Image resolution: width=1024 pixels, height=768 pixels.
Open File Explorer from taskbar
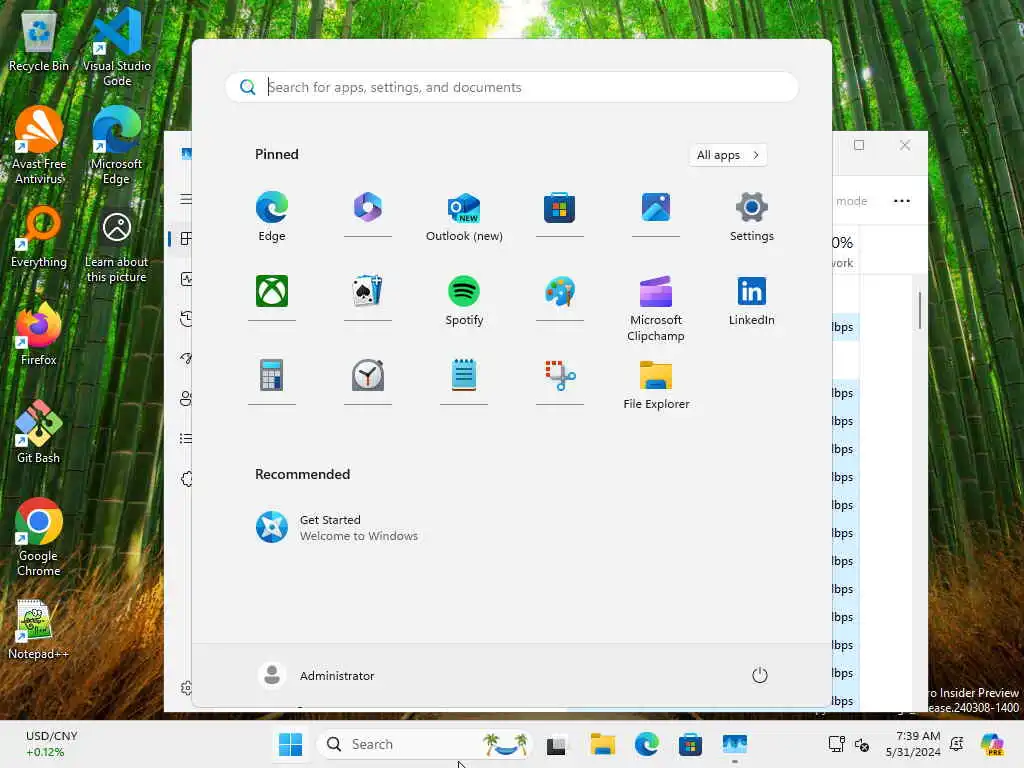click(602, 744)
